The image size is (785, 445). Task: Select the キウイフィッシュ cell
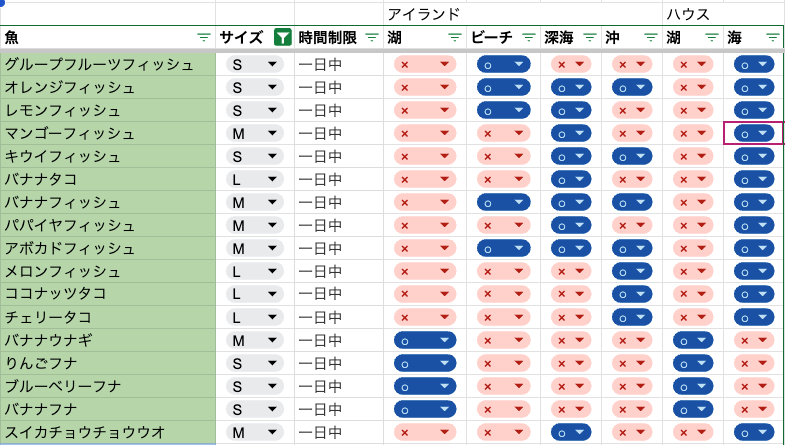point(108,157)
